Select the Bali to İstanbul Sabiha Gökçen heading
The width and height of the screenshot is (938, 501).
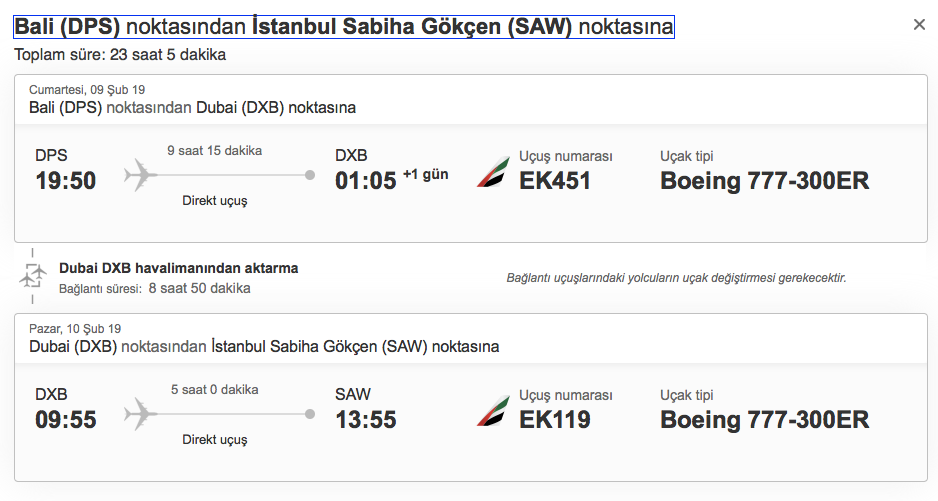click(x=343, y=27)
